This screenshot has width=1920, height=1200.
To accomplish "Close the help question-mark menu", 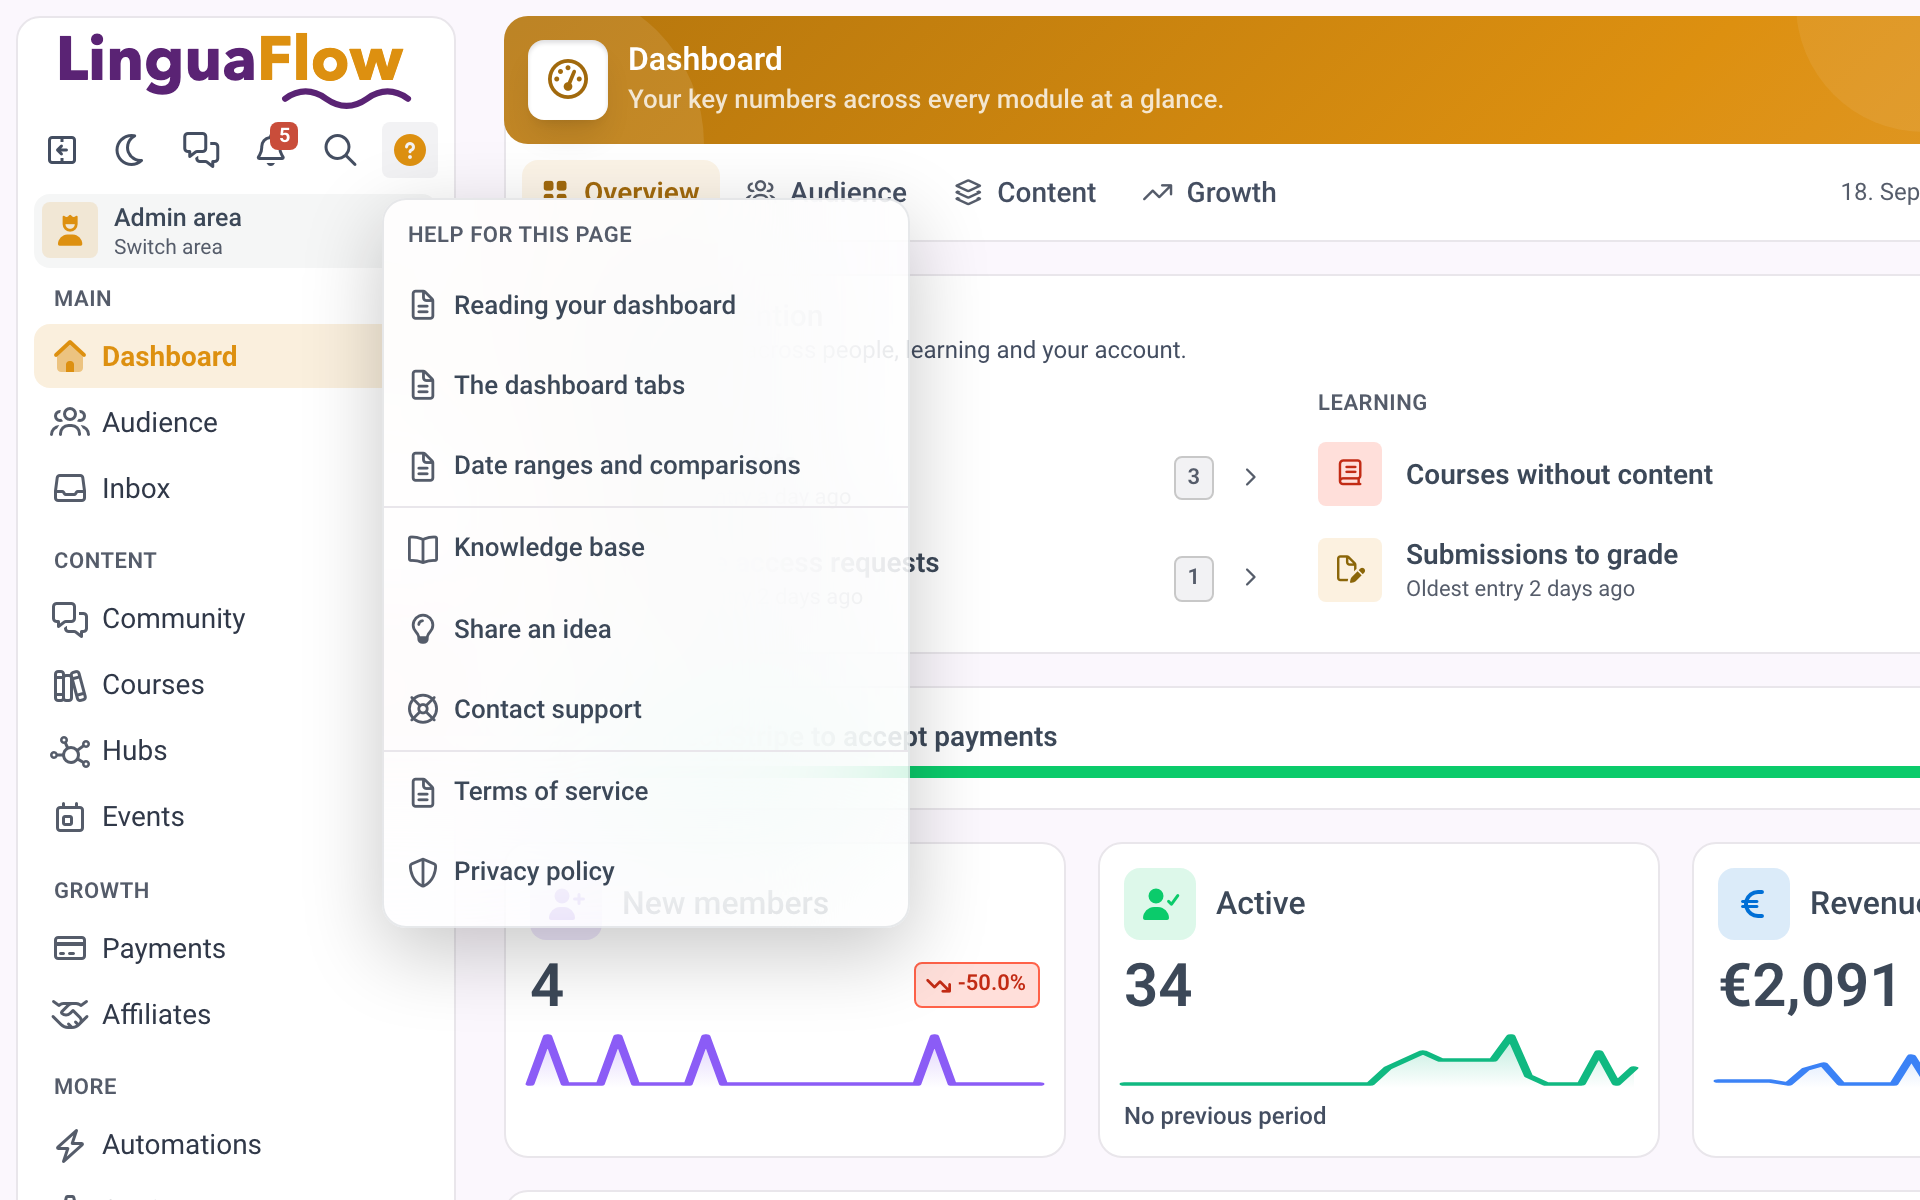I will pos(410,150).
